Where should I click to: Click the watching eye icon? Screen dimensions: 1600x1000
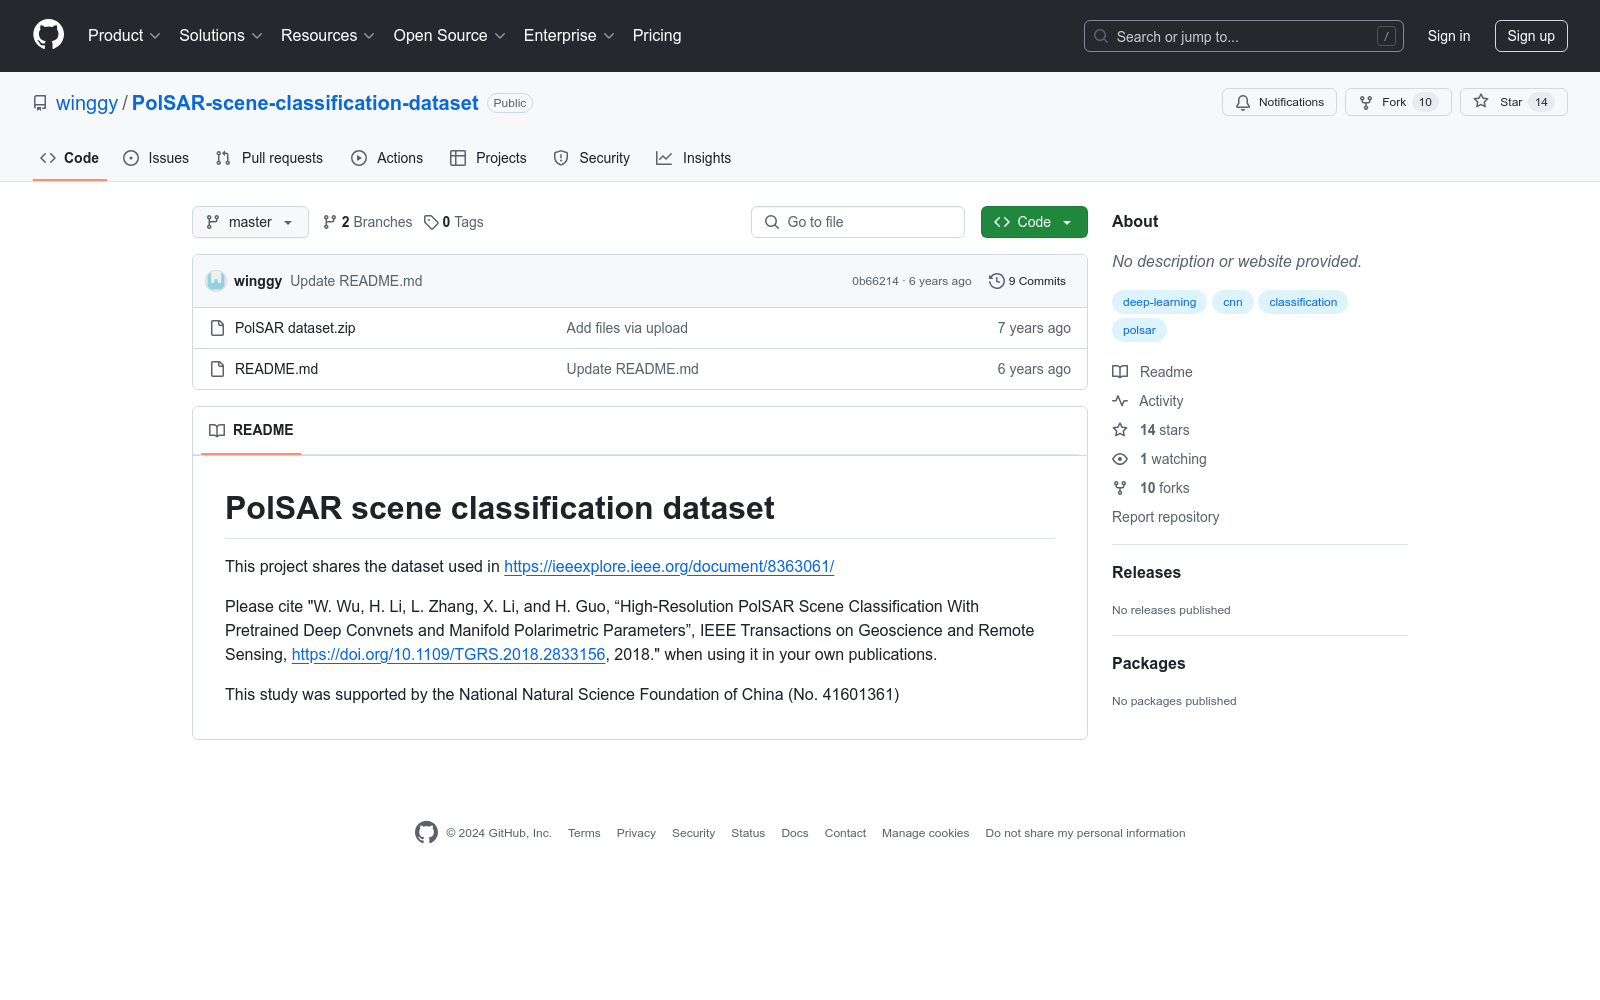(1120, 458)
